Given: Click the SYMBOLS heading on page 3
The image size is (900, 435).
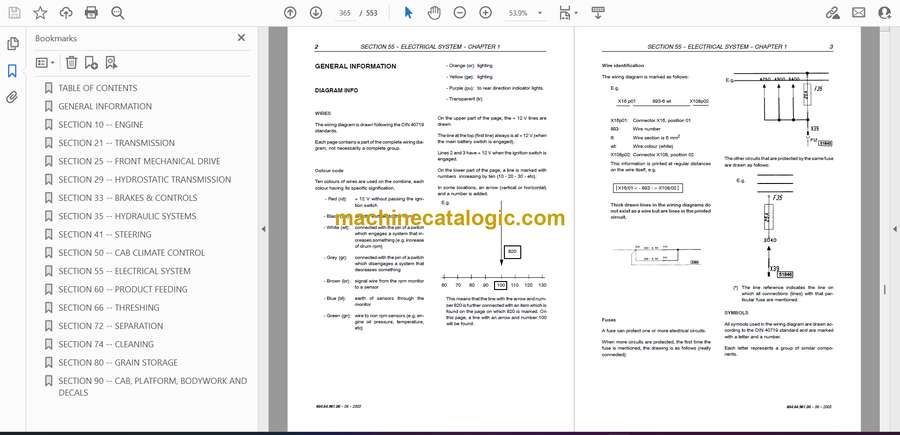Looking at the screenshot, I should point(734,313).
